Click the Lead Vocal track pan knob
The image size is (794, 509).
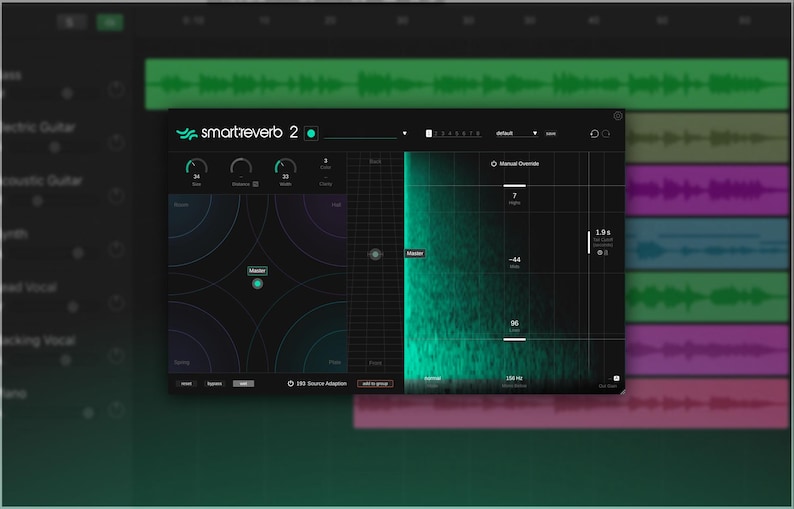(x=116, y=302)
